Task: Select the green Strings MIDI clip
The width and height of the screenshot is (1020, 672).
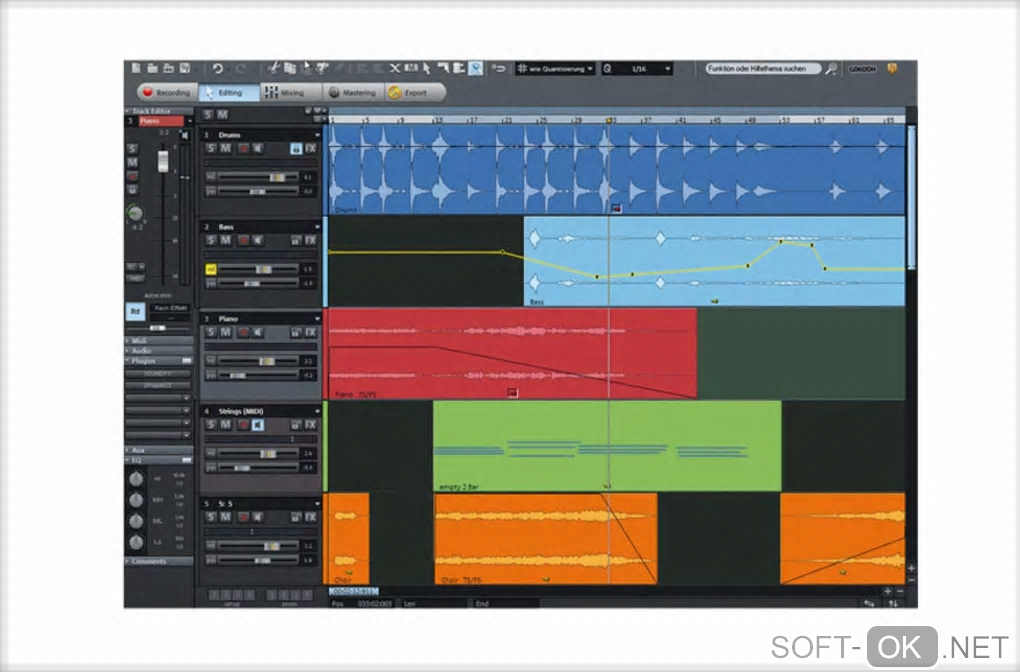Action: click(x=607, y=446)
